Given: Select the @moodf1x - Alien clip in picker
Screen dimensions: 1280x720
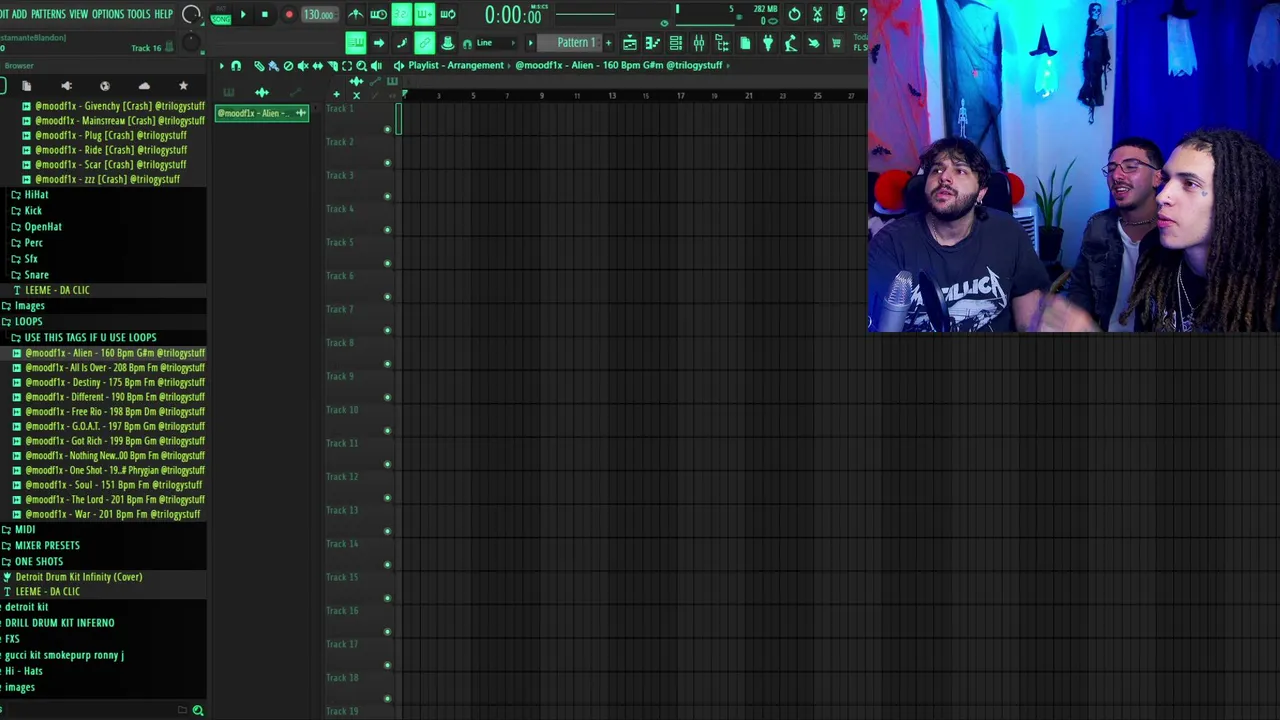Looking at the screenshot, I should [262, 113].
